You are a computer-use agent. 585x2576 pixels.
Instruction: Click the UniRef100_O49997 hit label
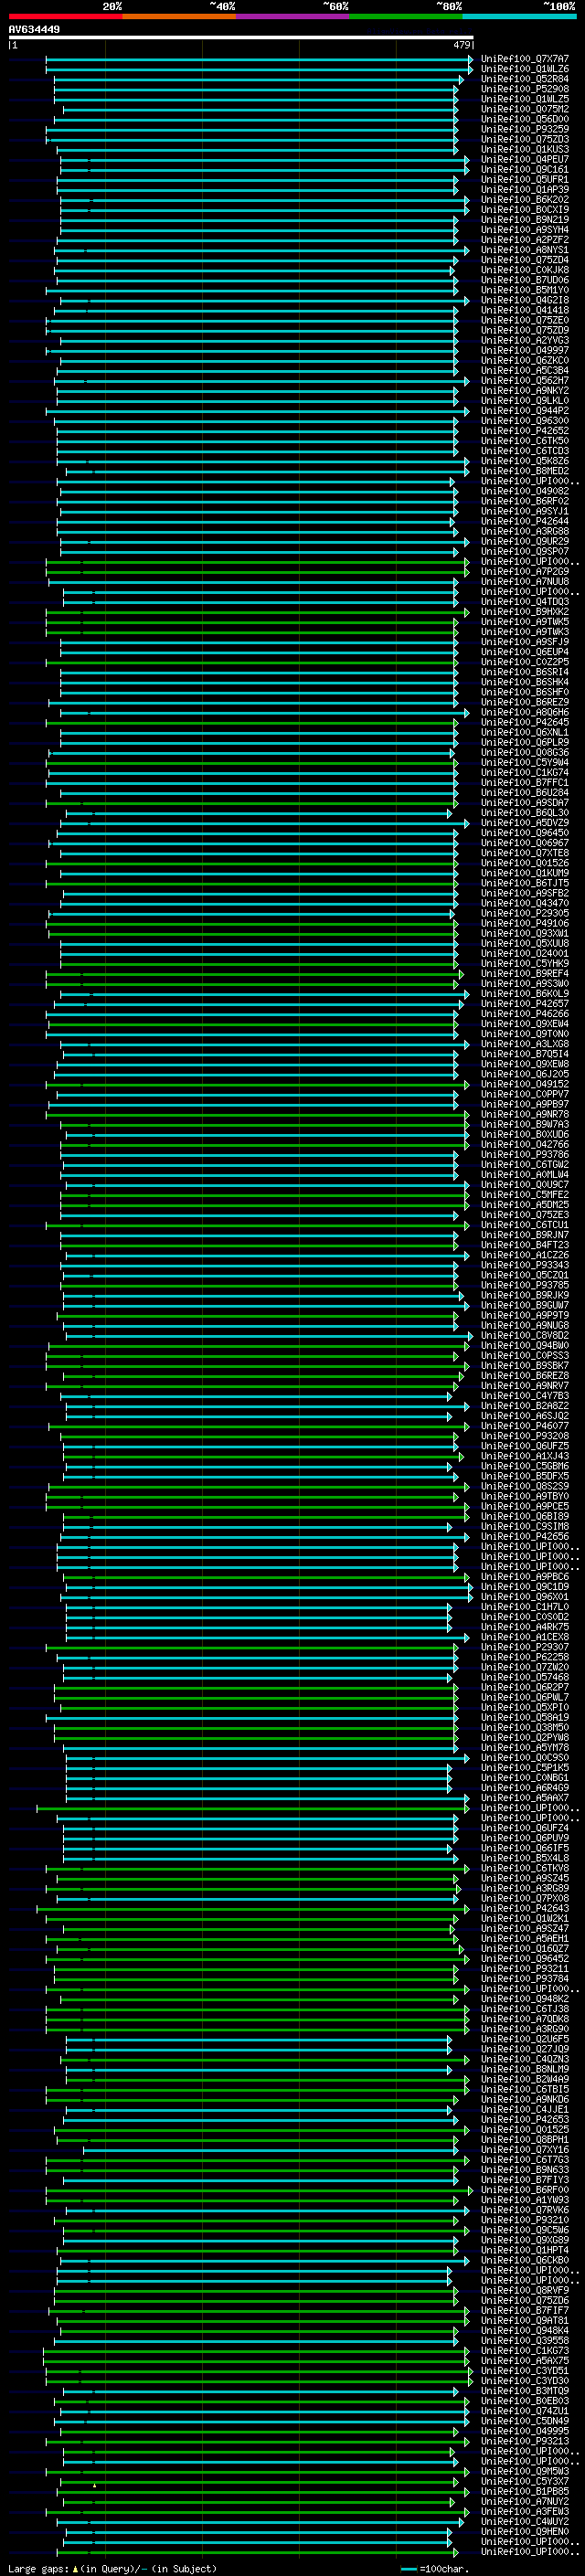point(525,351)
